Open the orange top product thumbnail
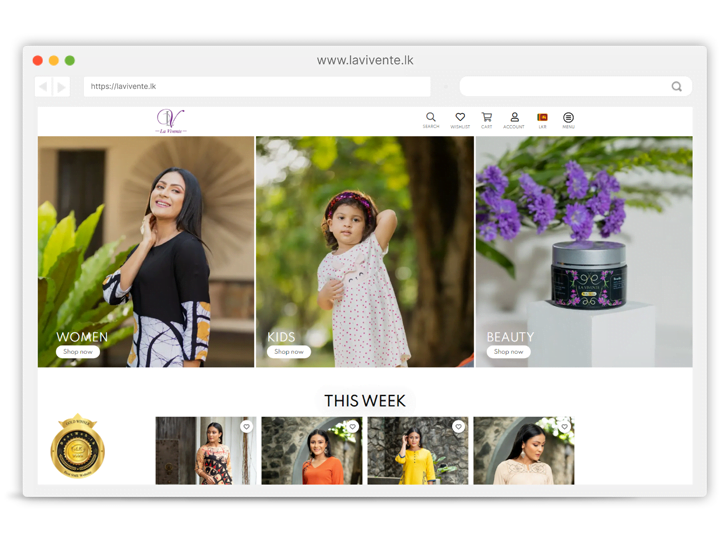Screen dimensions: 727x544 pos(310,455)
